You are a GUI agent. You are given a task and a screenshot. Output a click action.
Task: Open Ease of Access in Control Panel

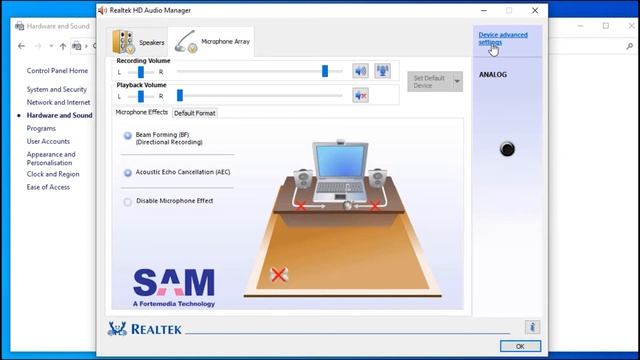tap(48, 187)
